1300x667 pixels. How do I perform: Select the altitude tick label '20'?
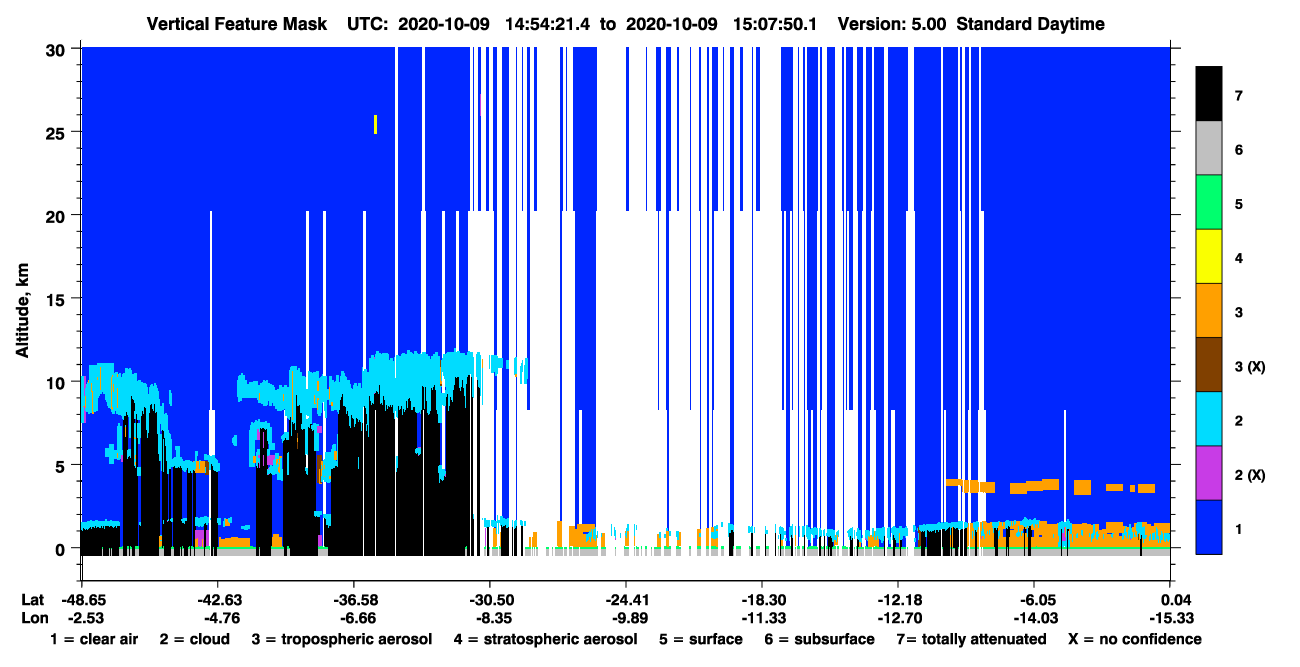(x=58, y=215)
